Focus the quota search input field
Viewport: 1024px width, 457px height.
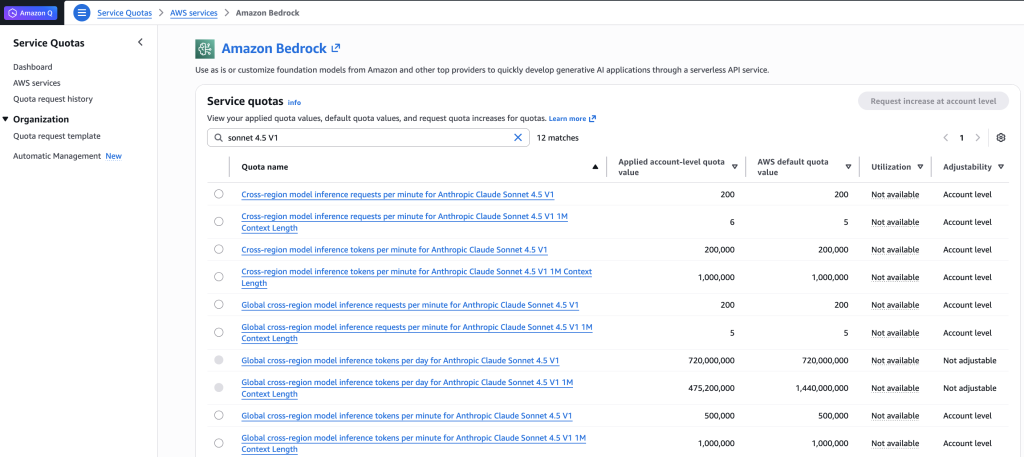[368, 138]
